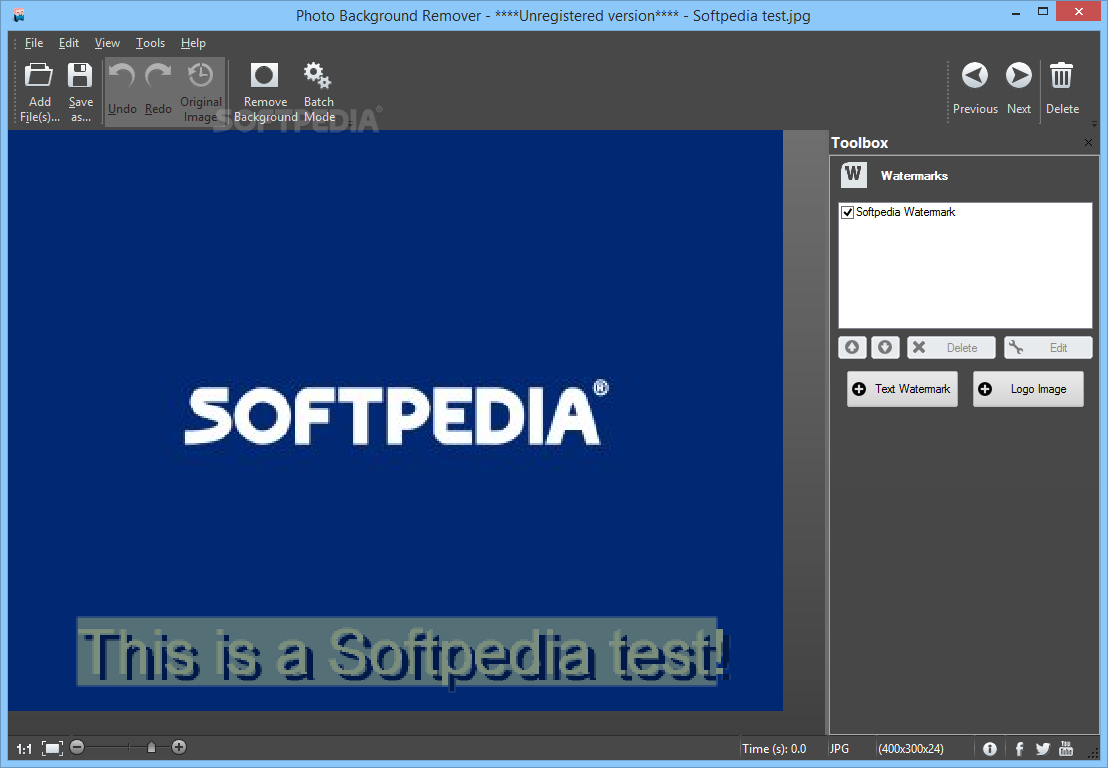
Task: Click fit-to-window zoom icon
Action: point(52,748)
